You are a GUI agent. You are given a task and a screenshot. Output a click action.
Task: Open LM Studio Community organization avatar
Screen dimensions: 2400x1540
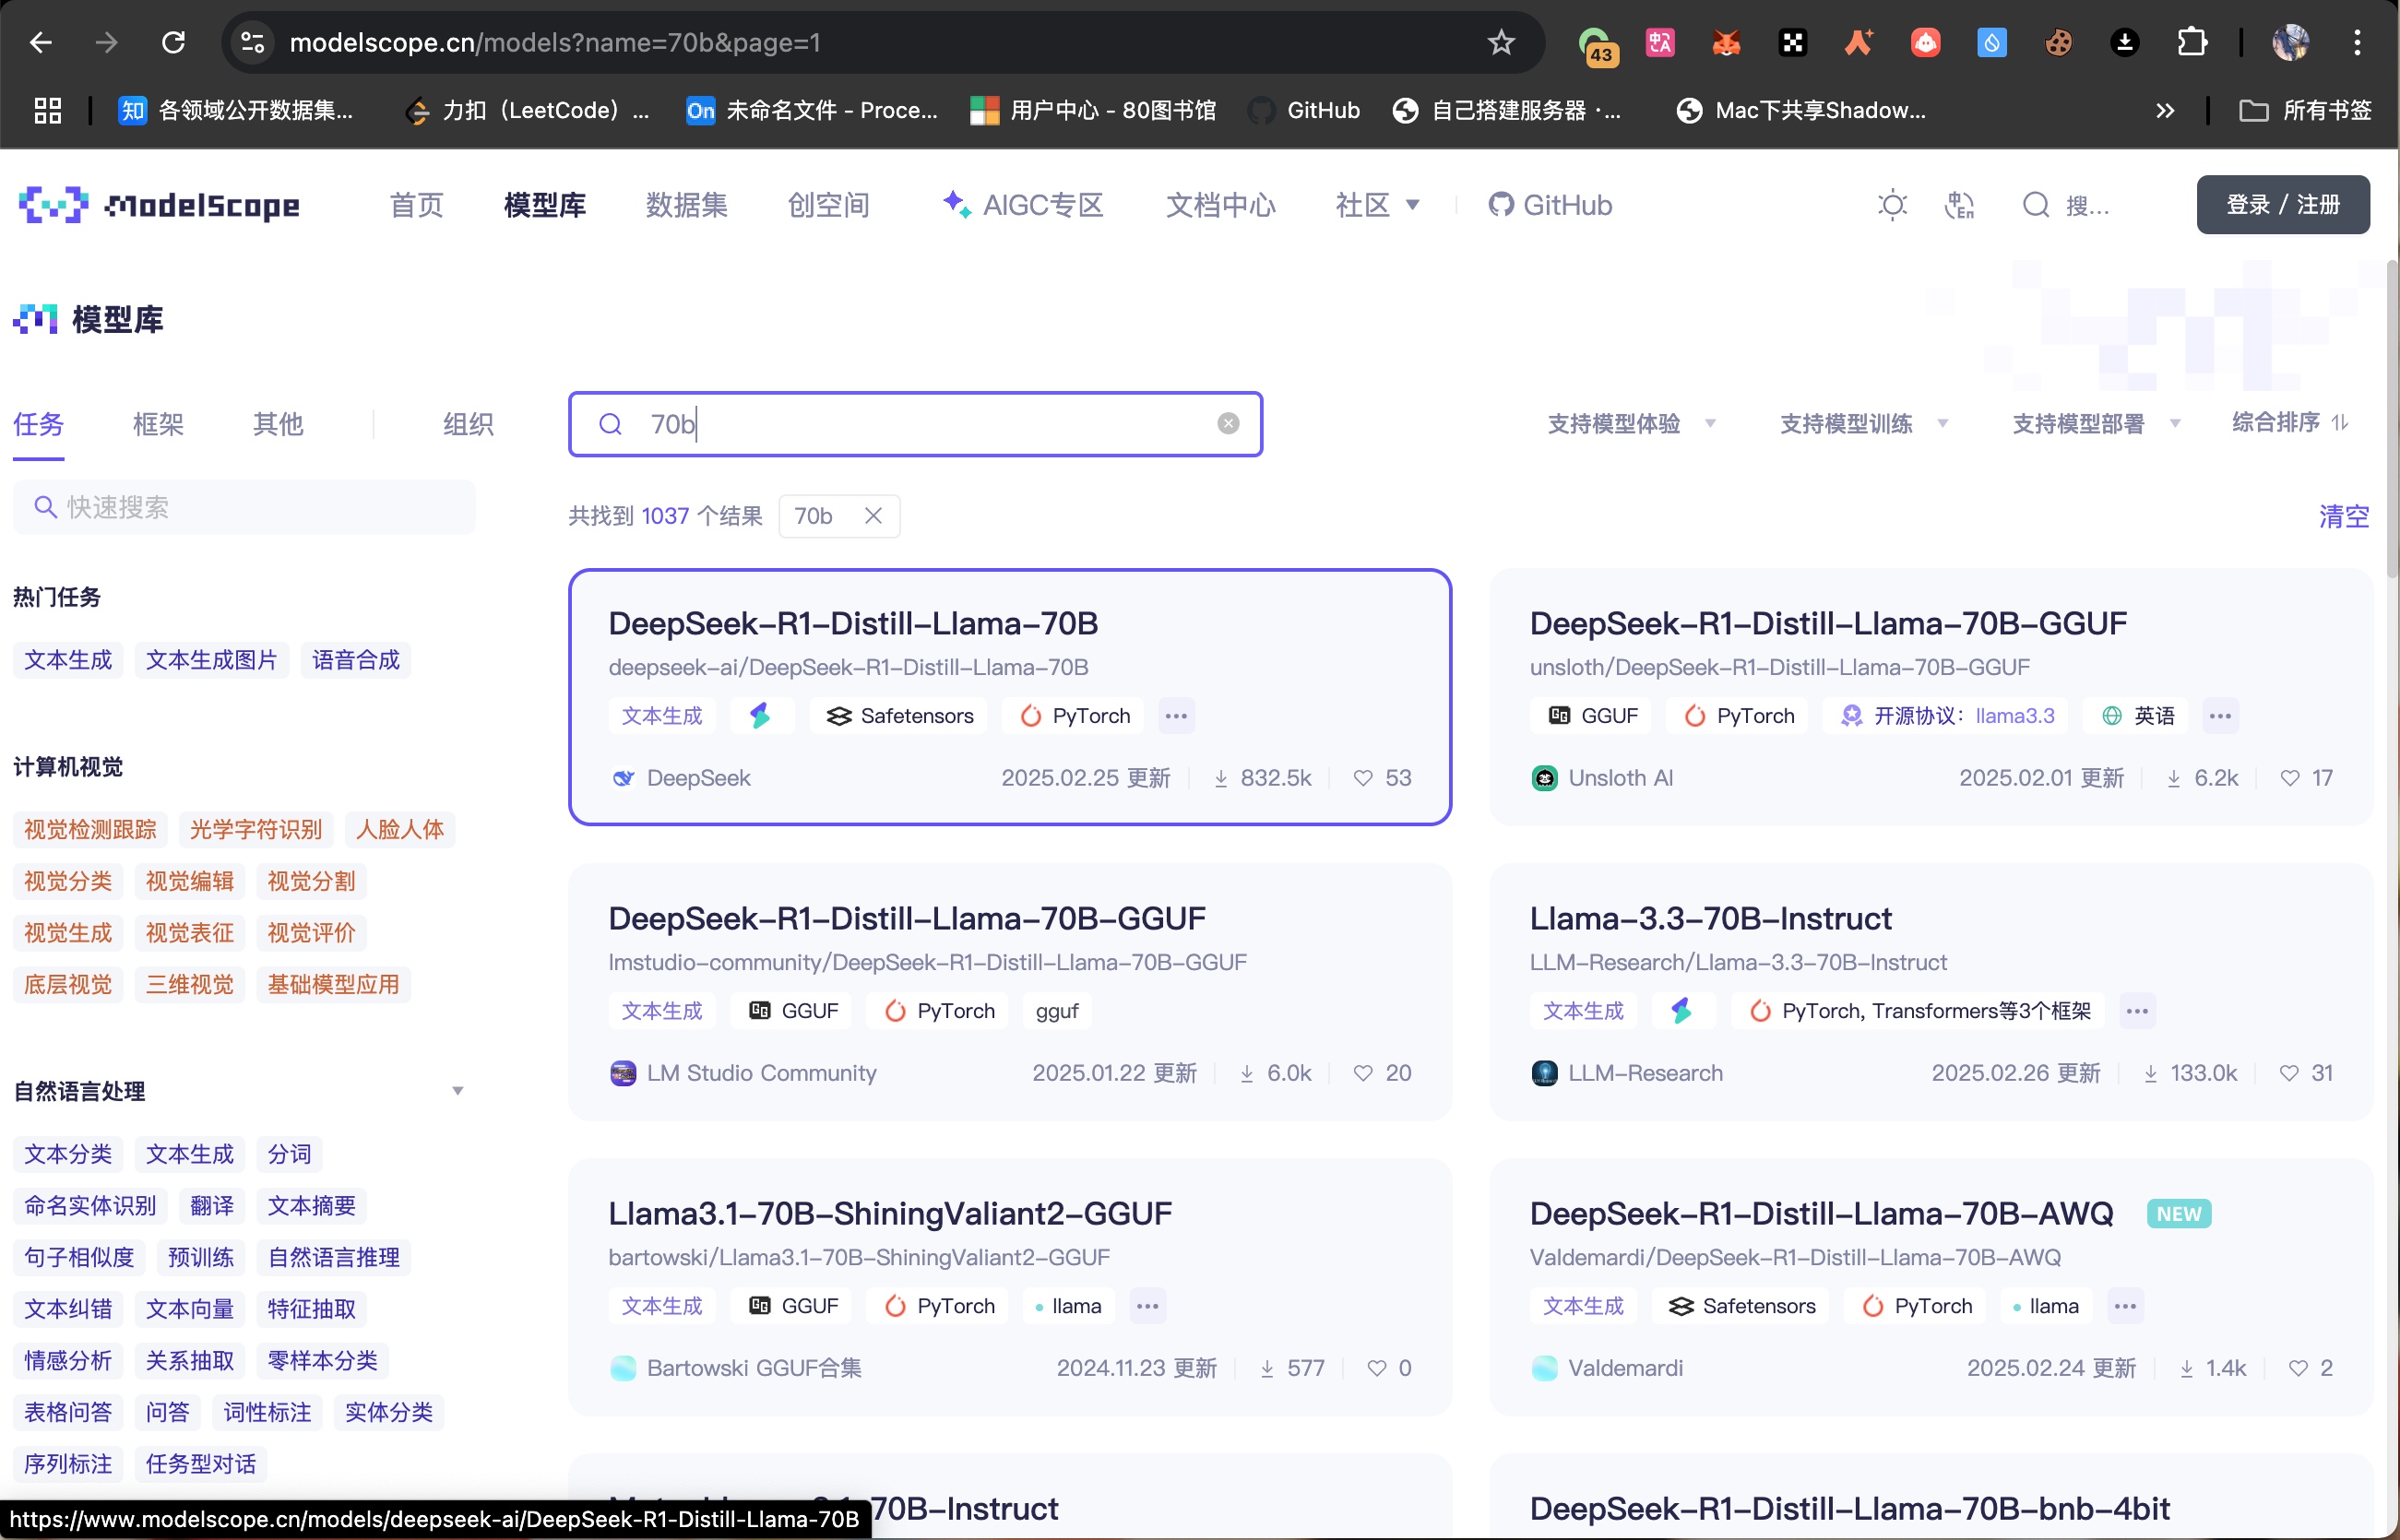623,1073
